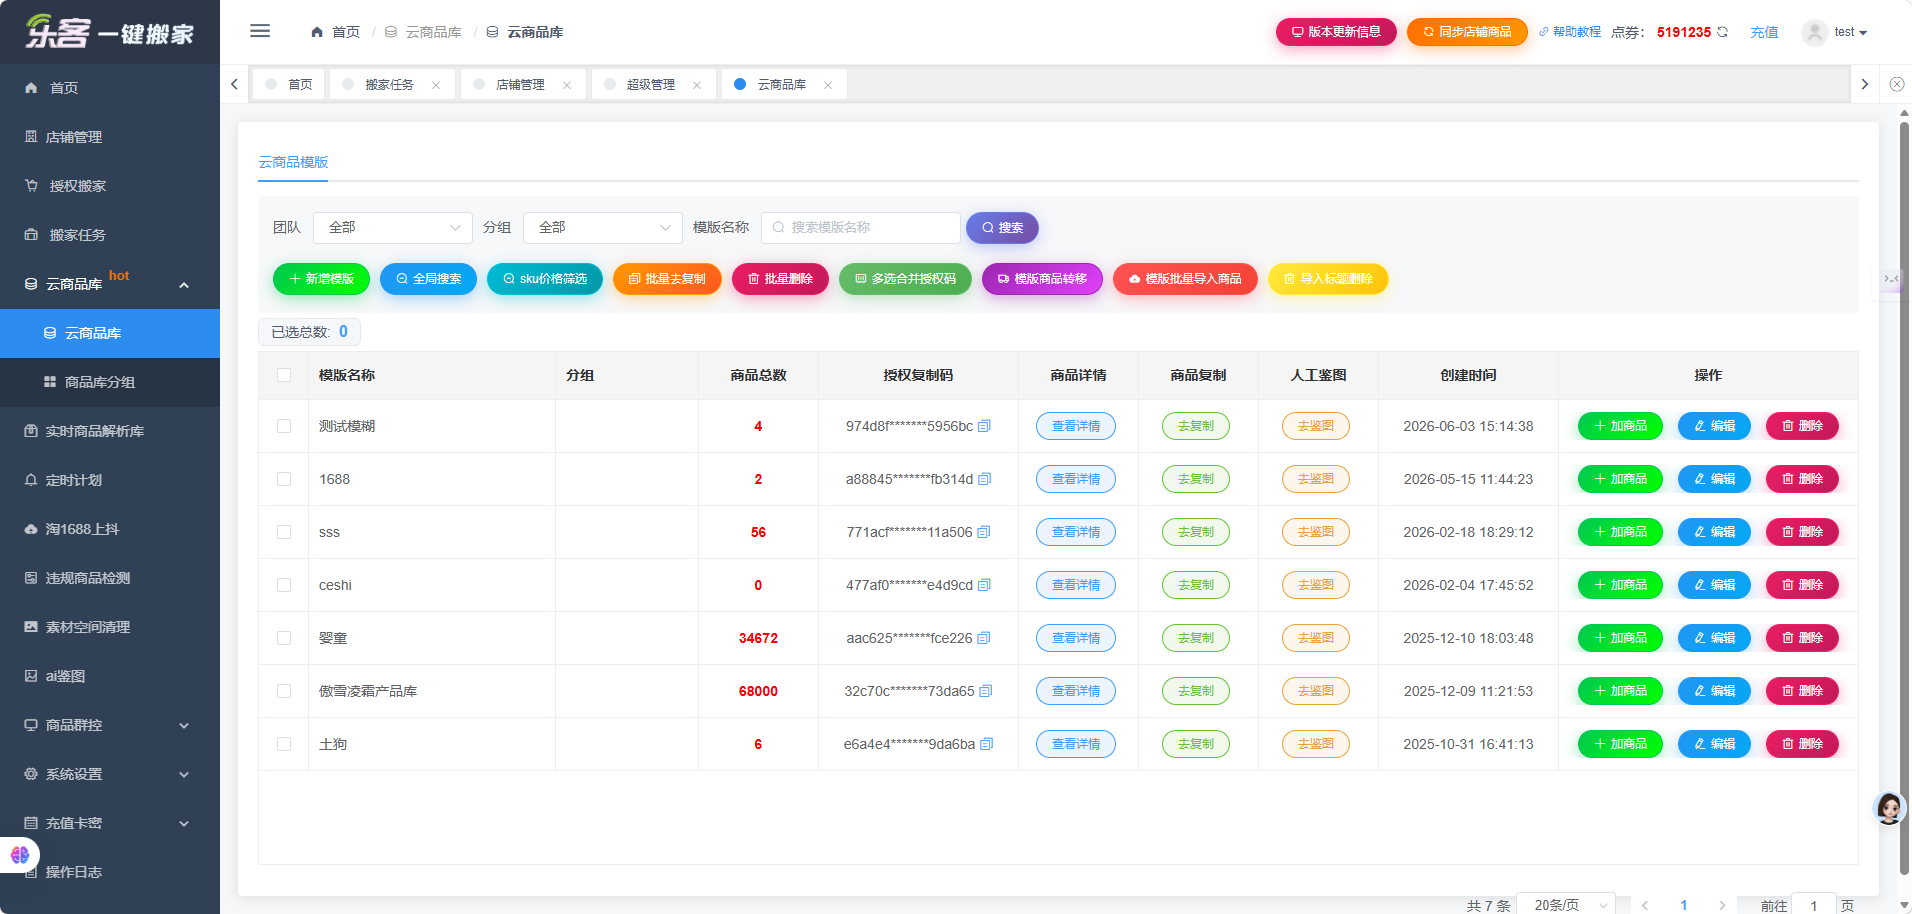Switch to the 店铺管理 tab
This screenshot has width=1912, height=914.
[x=520, y=85]
